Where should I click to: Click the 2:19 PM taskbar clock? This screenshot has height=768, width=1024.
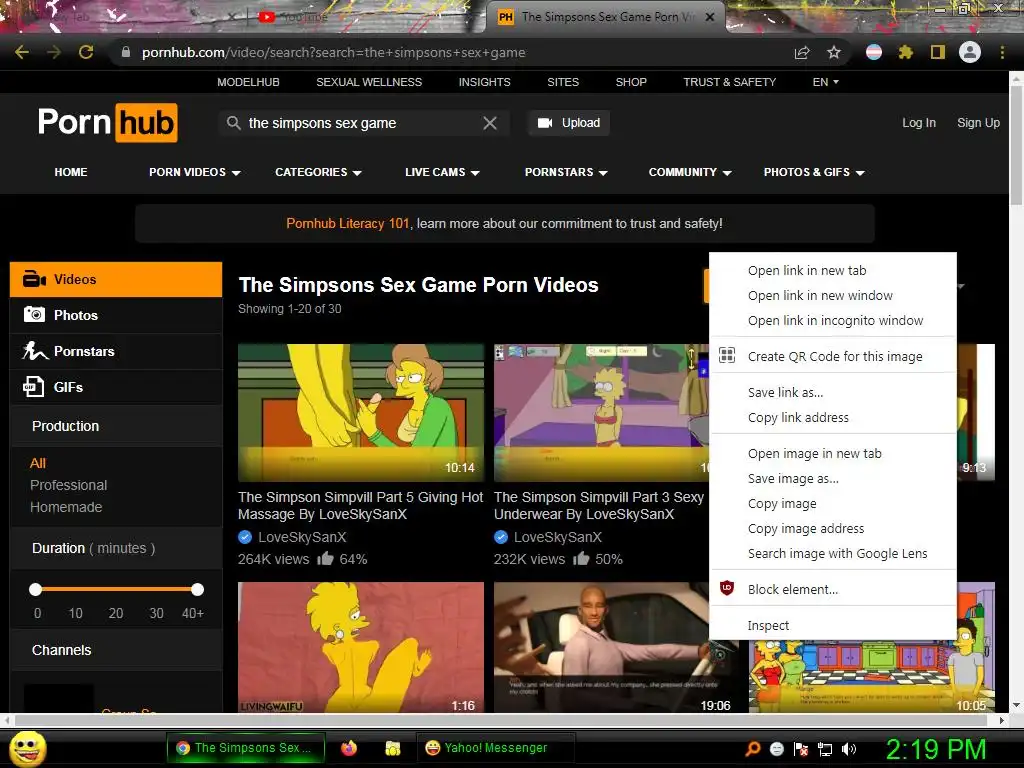(x=935, y=749)
